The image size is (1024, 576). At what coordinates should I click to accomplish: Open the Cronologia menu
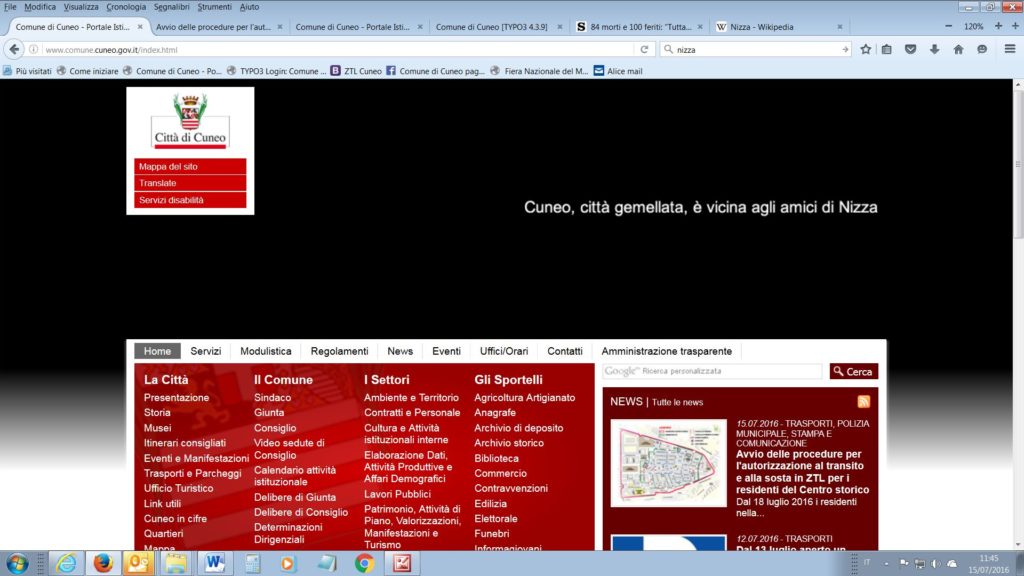tap(126, 7)
